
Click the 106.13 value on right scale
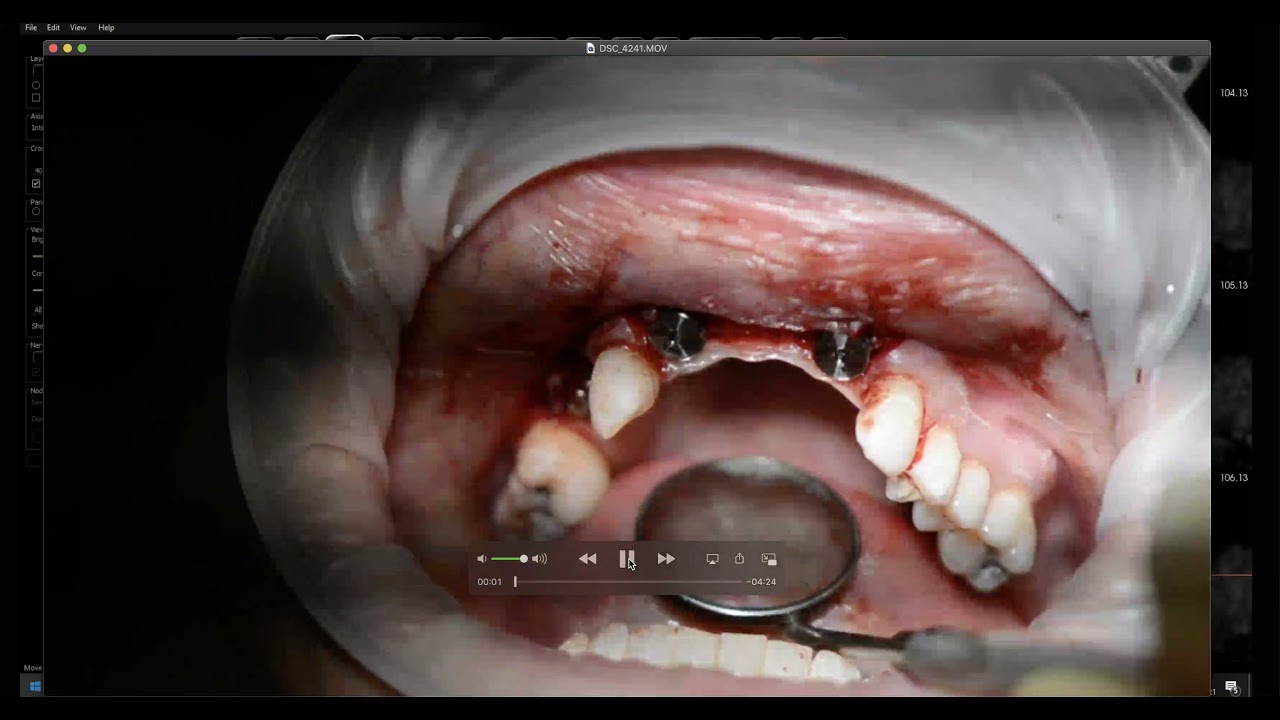point(1234,478)
